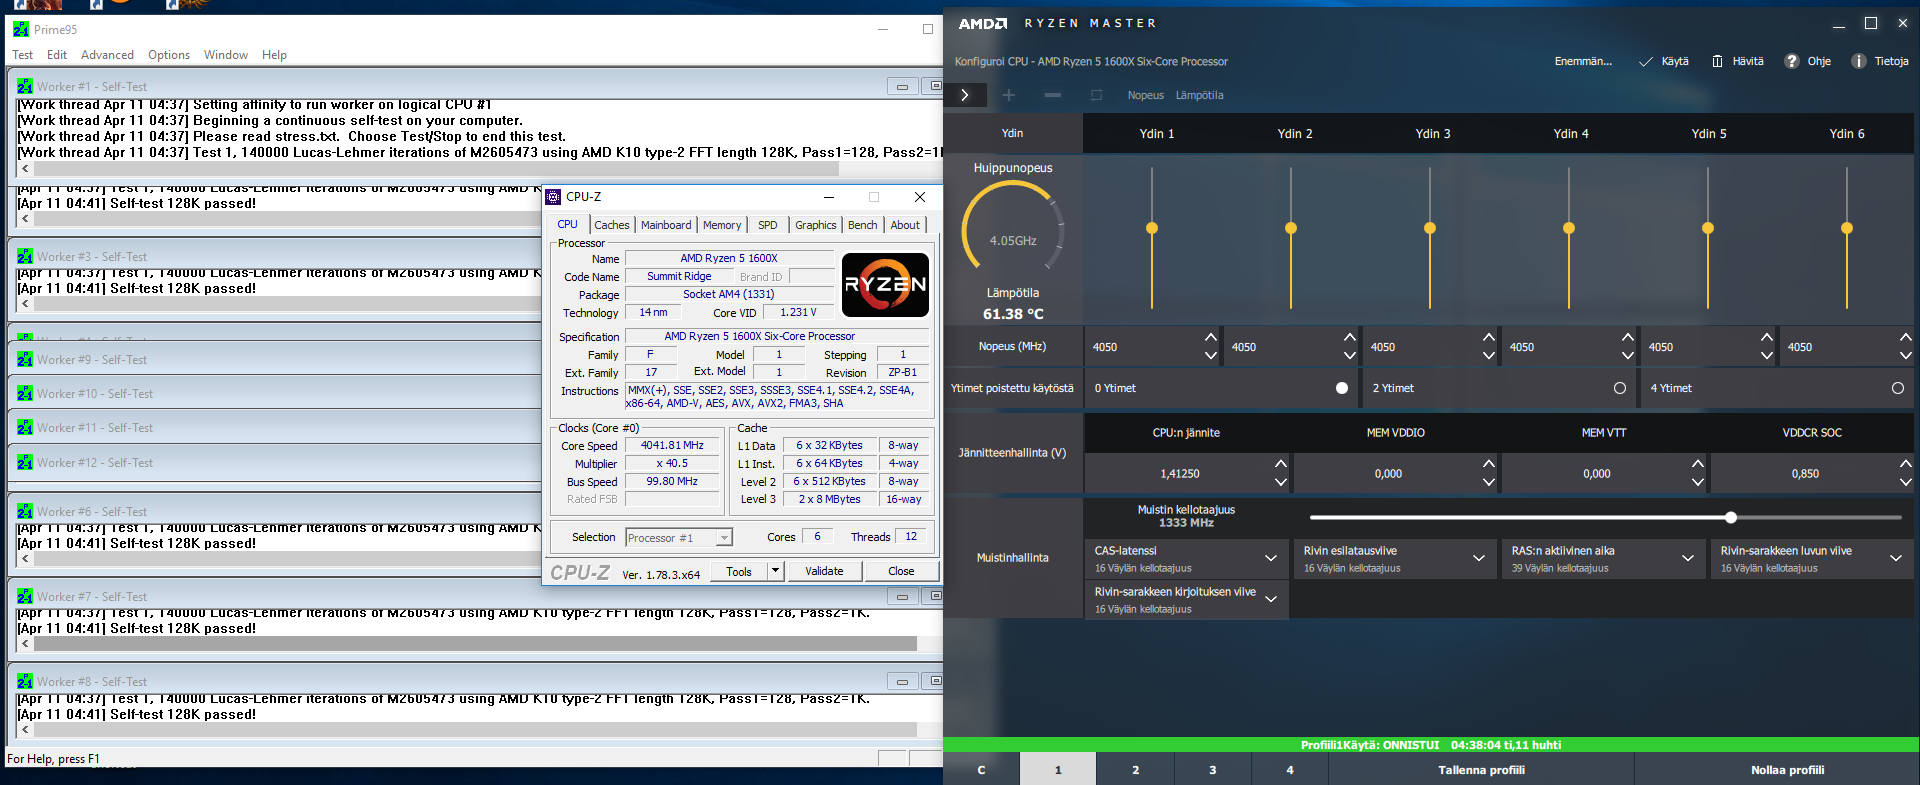The height and width of the screenshot is (785, 1920).
Task: Switch to the Memory tab in CPU-Z
Action: [722, 225]
